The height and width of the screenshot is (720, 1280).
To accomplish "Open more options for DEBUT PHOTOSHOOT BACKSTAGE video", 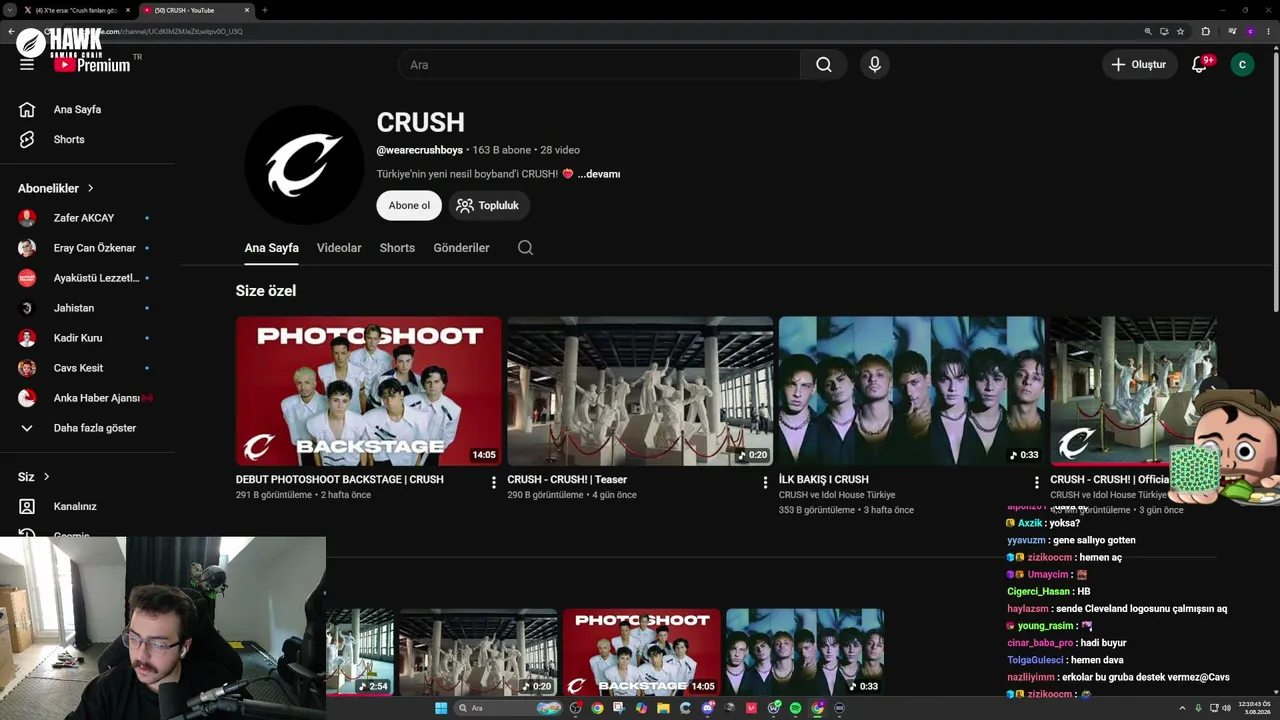I will [494, 482].
